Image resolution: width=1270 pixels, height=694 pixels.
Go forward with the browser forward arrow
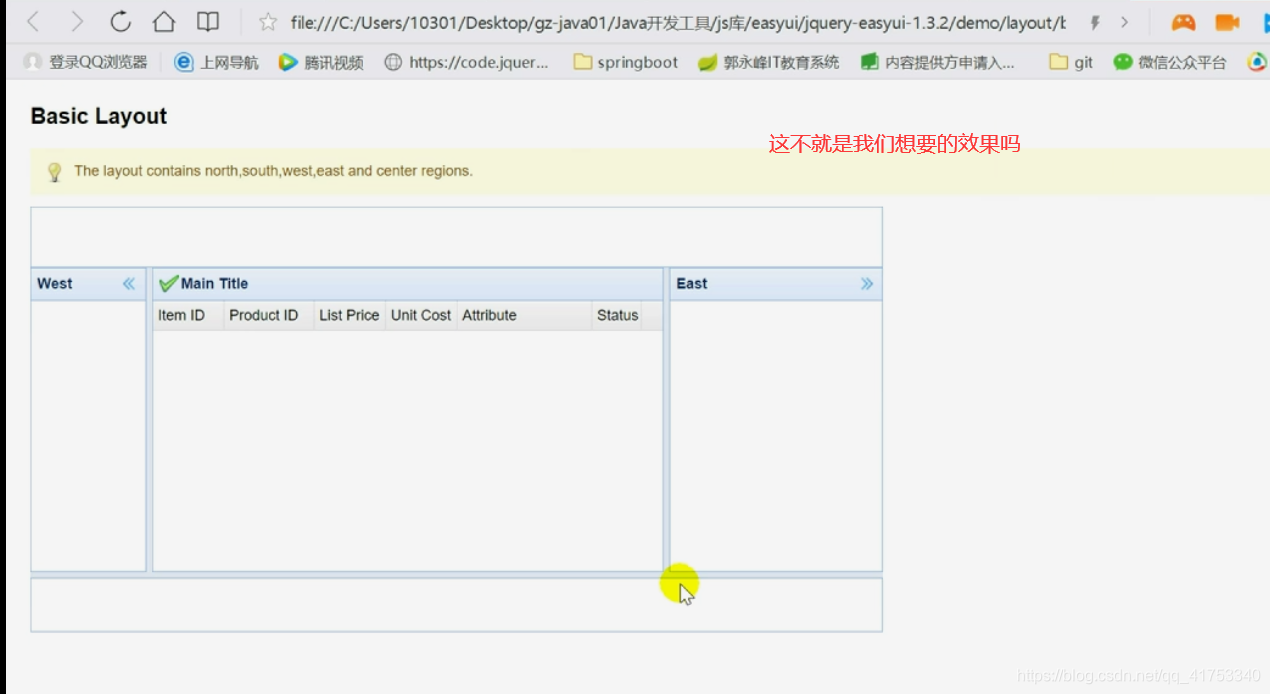pyautogui.click(x=77, y=21)
